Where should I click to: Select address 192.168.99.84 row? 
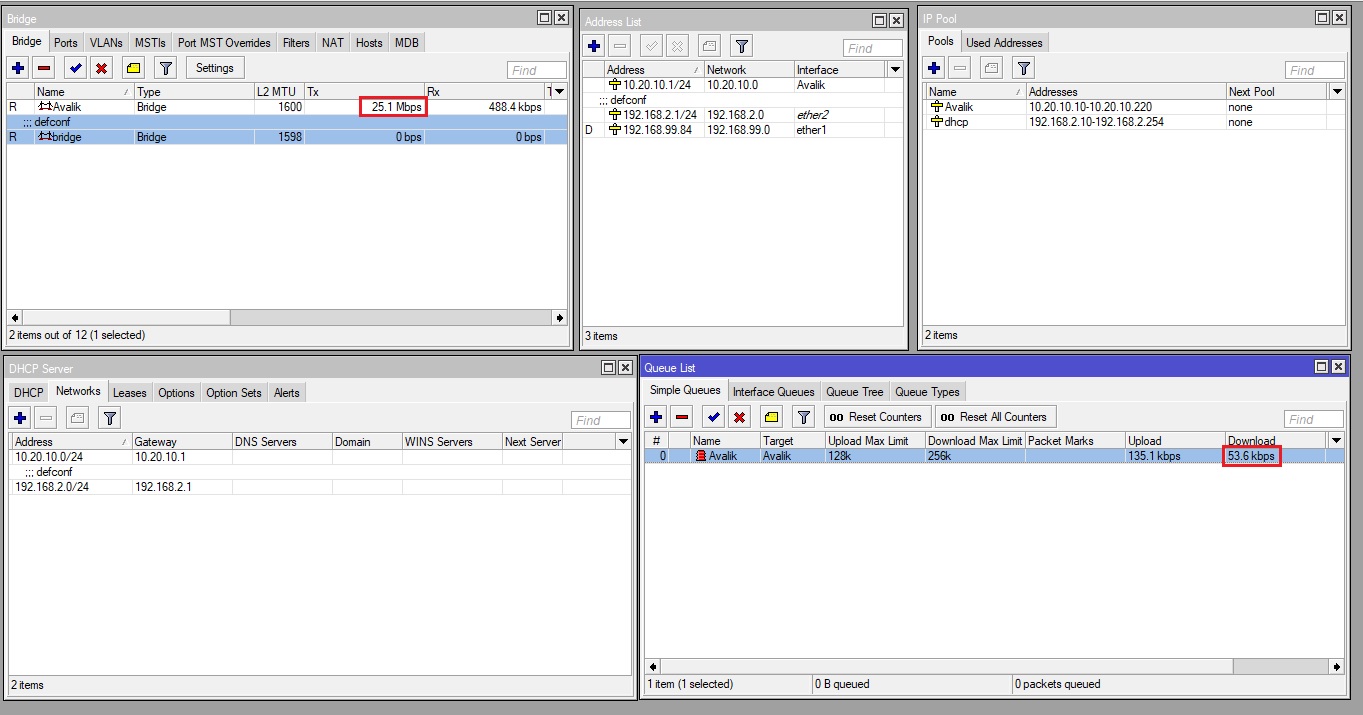pyautogui.click(x=743, y=130)
